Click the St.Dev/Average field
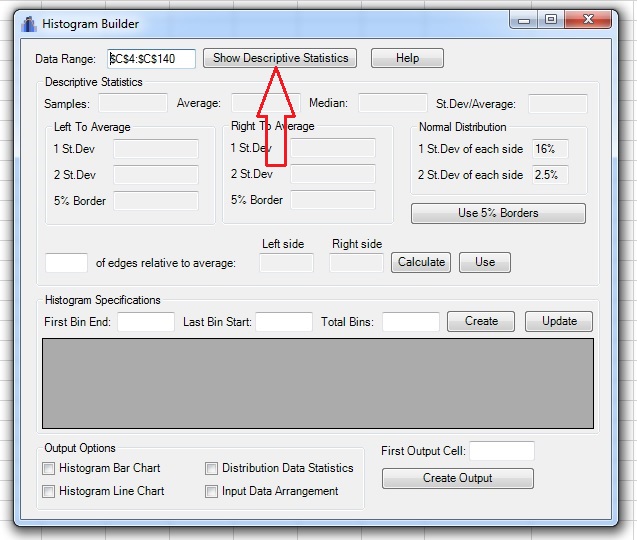637x540 pixels. [557, 104]
